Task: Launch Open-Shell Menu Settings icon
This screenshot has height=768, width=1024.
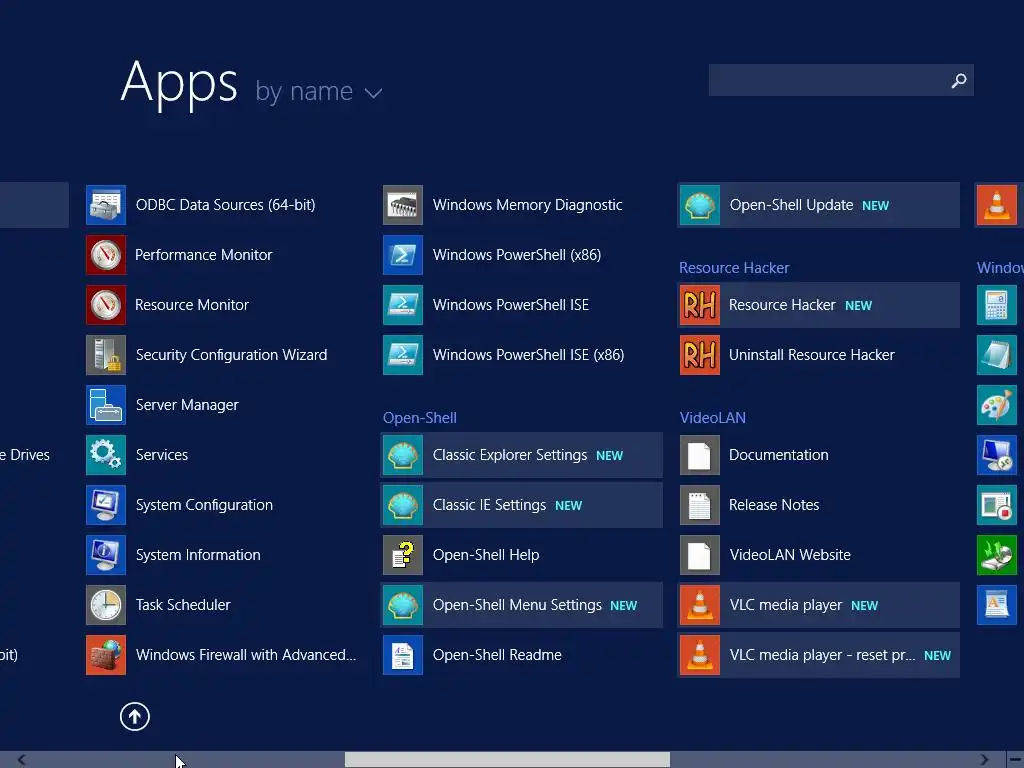Action: click(x=403, y=605)
